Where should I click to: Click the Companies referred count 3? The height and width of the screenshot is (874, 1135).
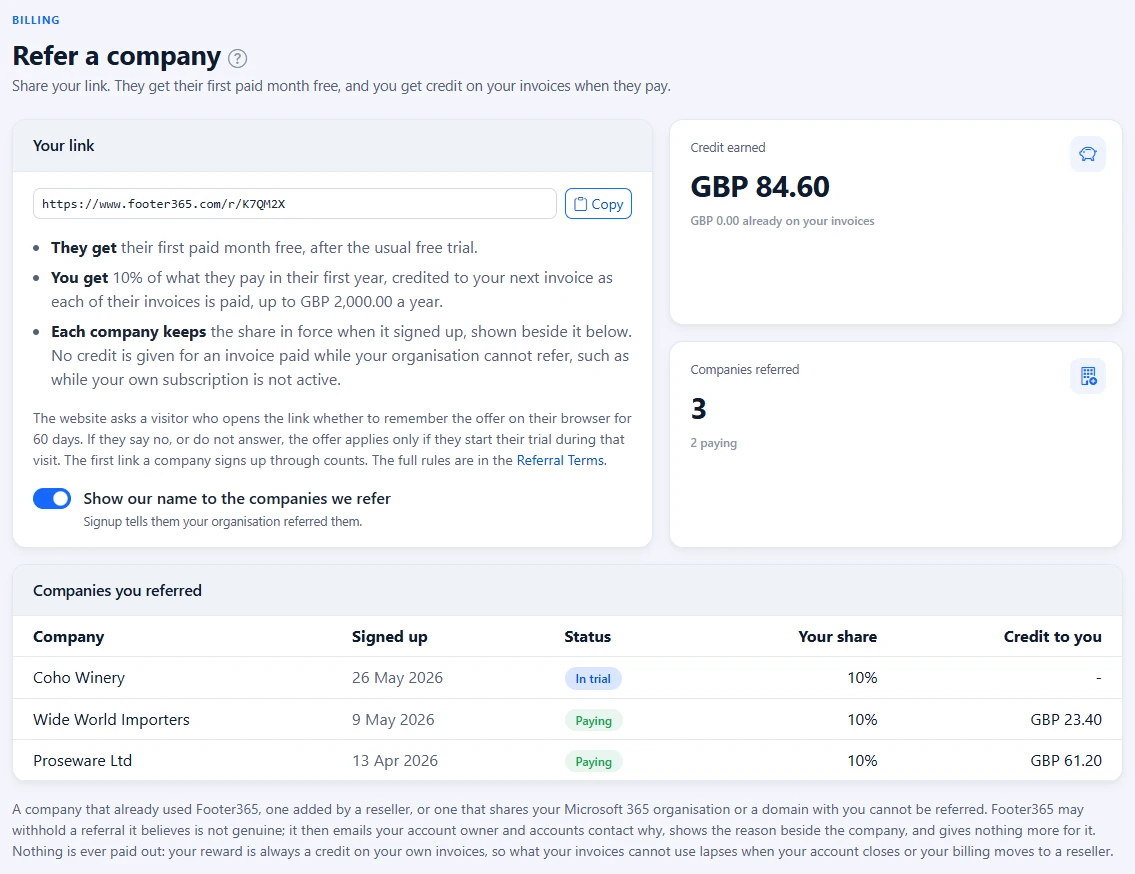coord(699,409)
